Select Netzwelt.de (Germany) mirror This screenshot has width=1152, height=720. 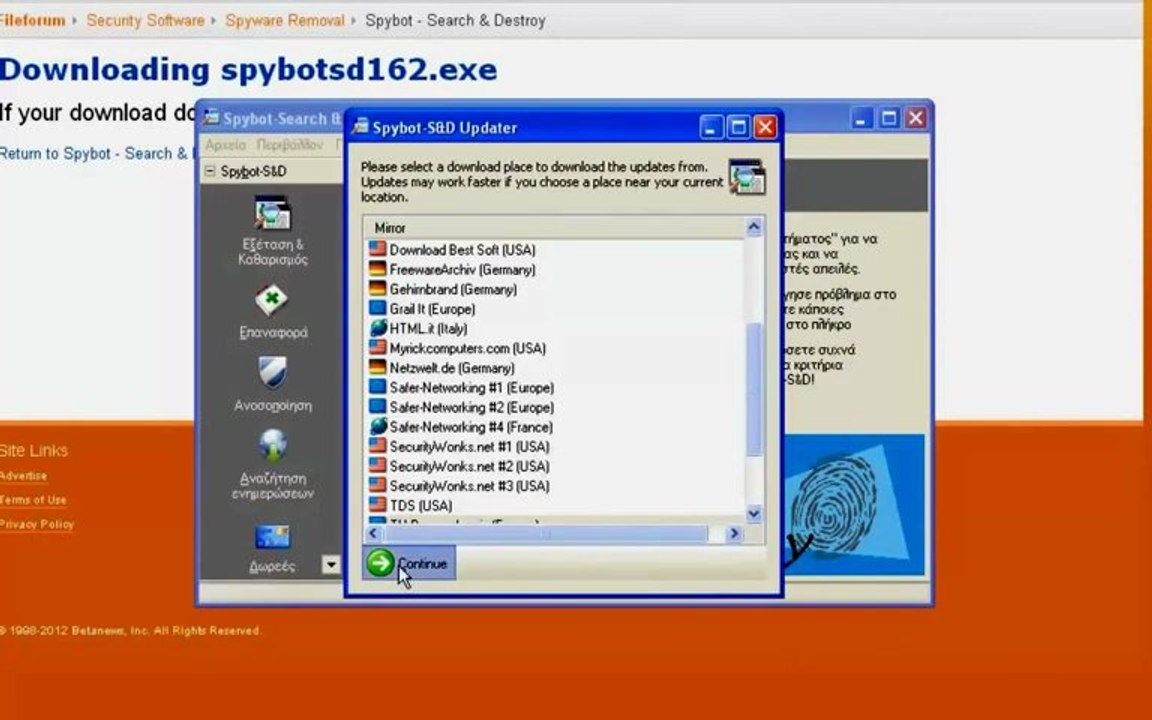point(452,368)
